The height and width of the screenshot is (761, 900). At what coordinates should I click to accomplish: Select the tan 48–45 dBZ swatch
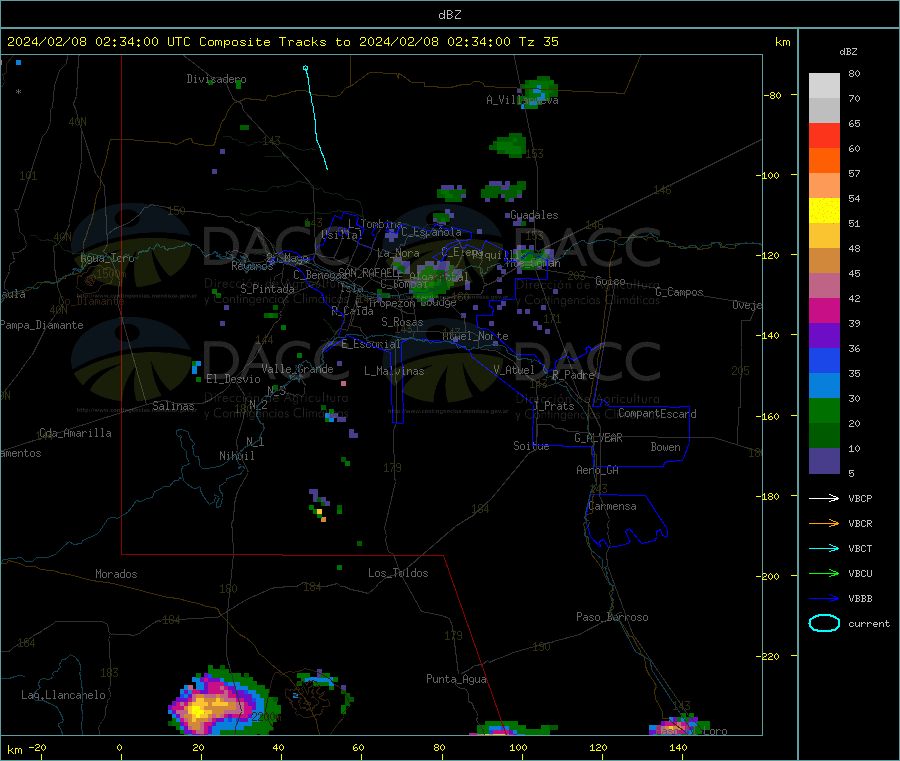pyautogui.click(x=824, y=261)
